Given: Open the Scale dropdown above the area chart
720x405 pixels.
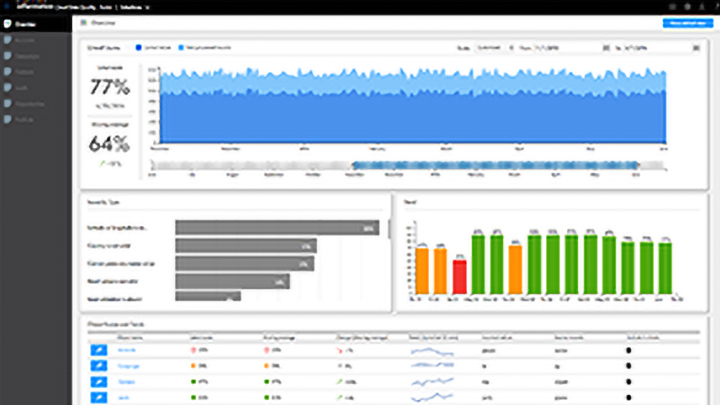Looking at the screenshot, I should [494, 48].
